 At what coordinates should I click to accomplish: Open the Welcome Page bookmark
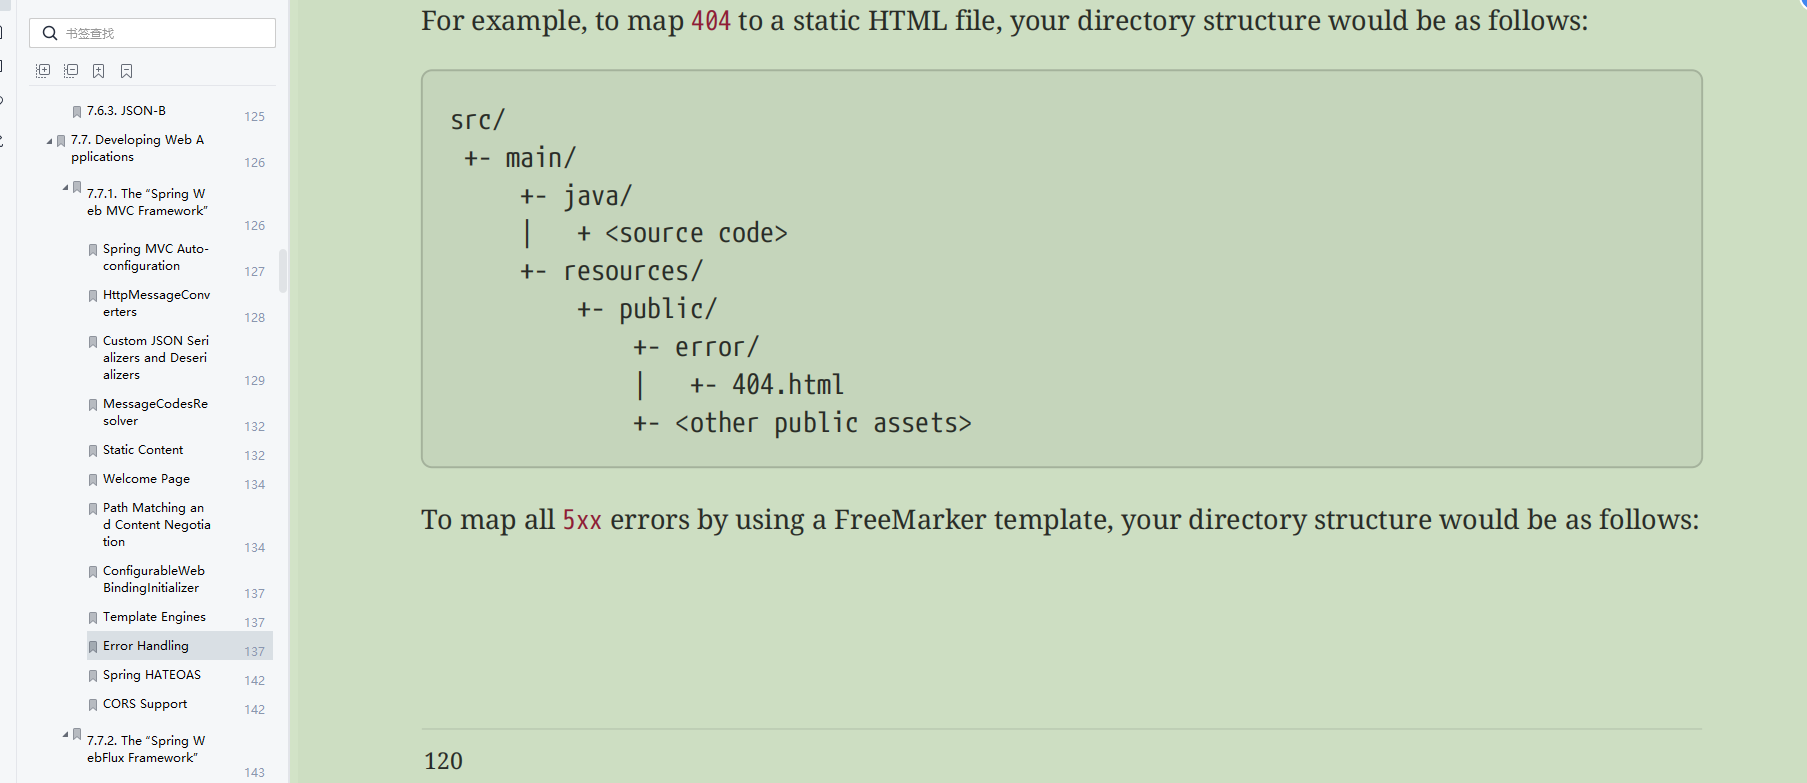tap(146, 479)
